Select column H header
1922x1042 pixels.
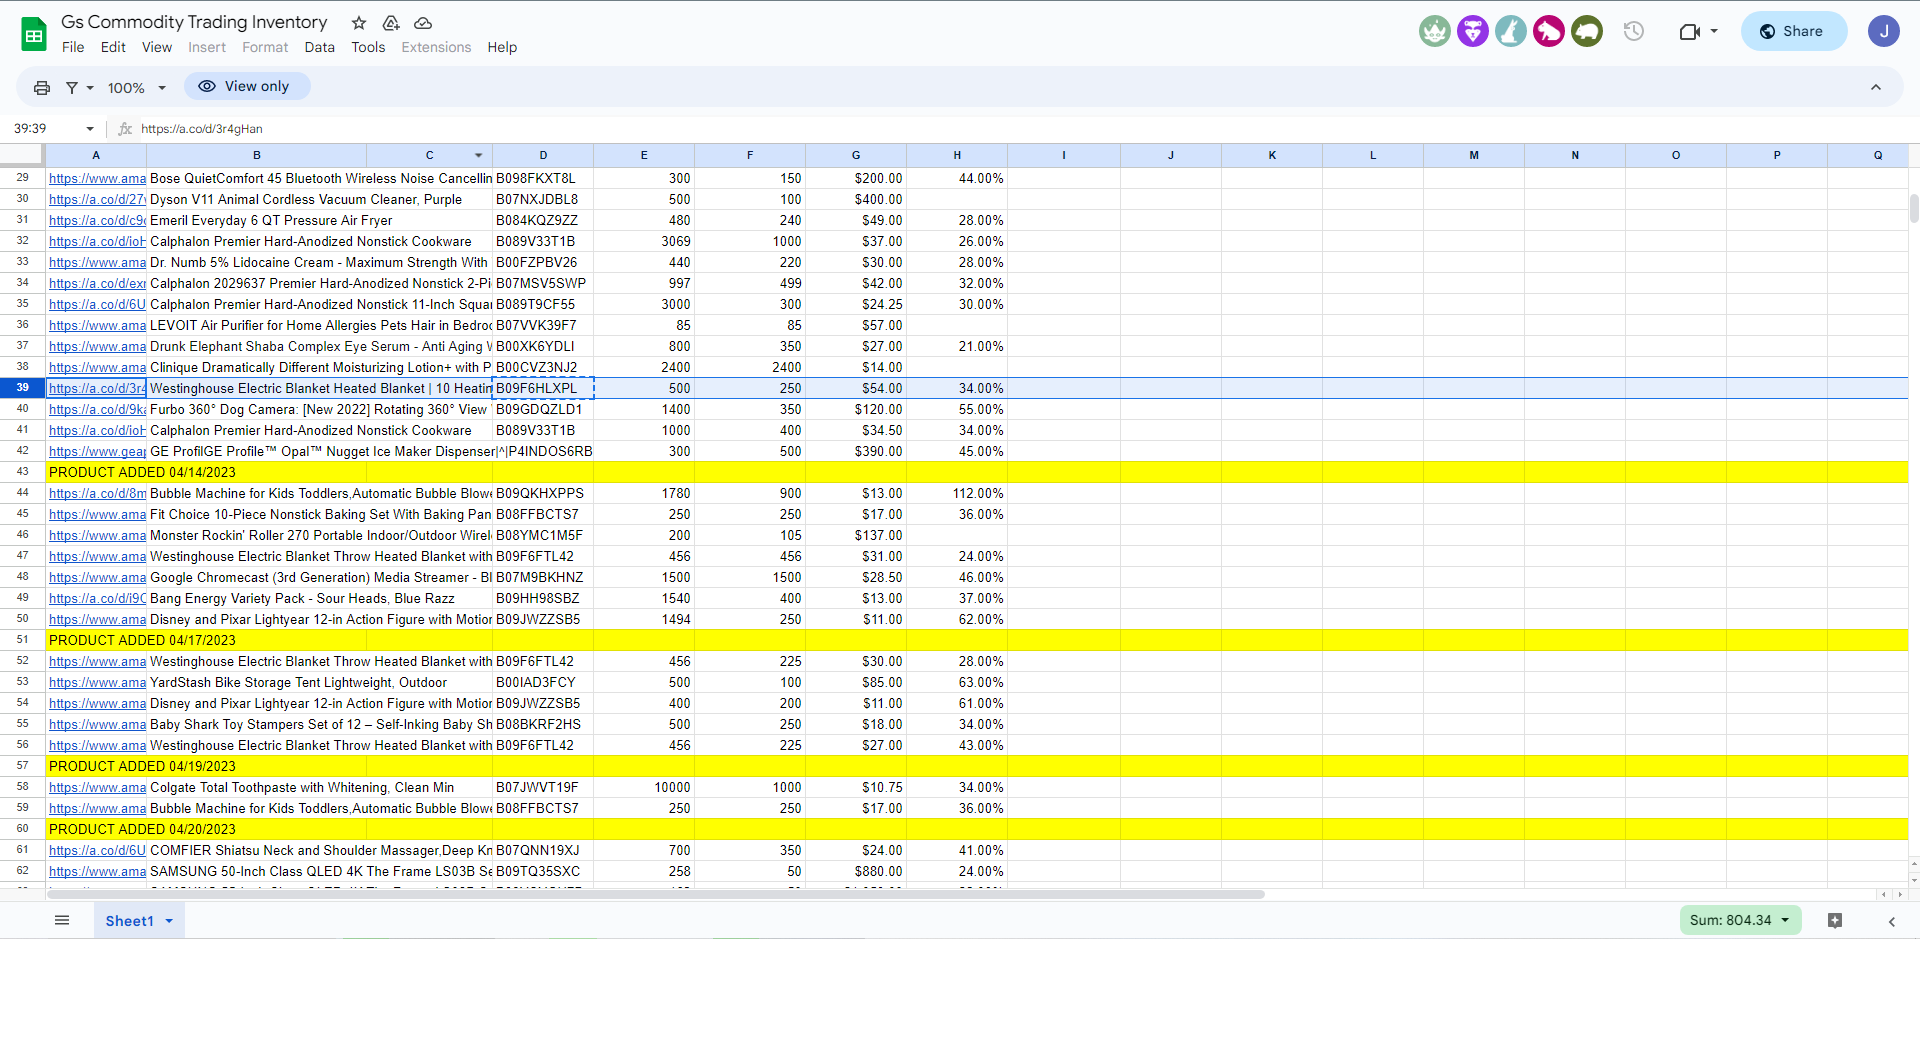click(x=957, y=156)
